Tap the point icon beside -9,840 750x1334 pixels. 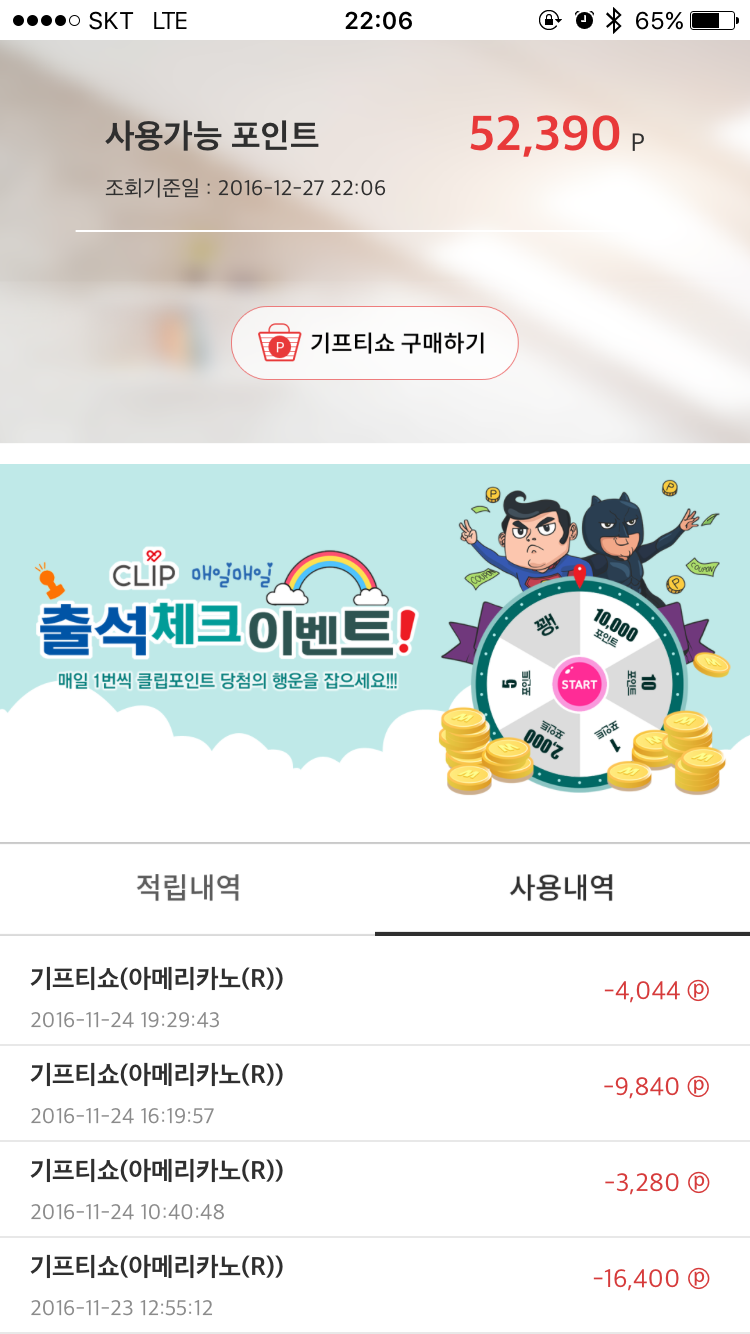click(x=699, y=1087)
